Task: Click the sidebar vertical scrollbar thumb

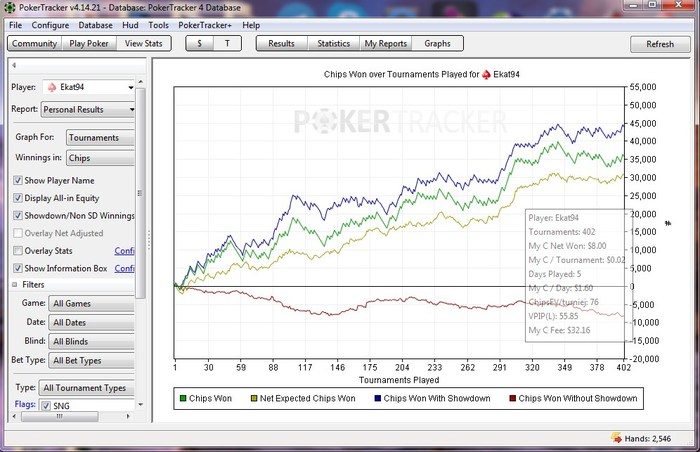Action: pos(140,192)
